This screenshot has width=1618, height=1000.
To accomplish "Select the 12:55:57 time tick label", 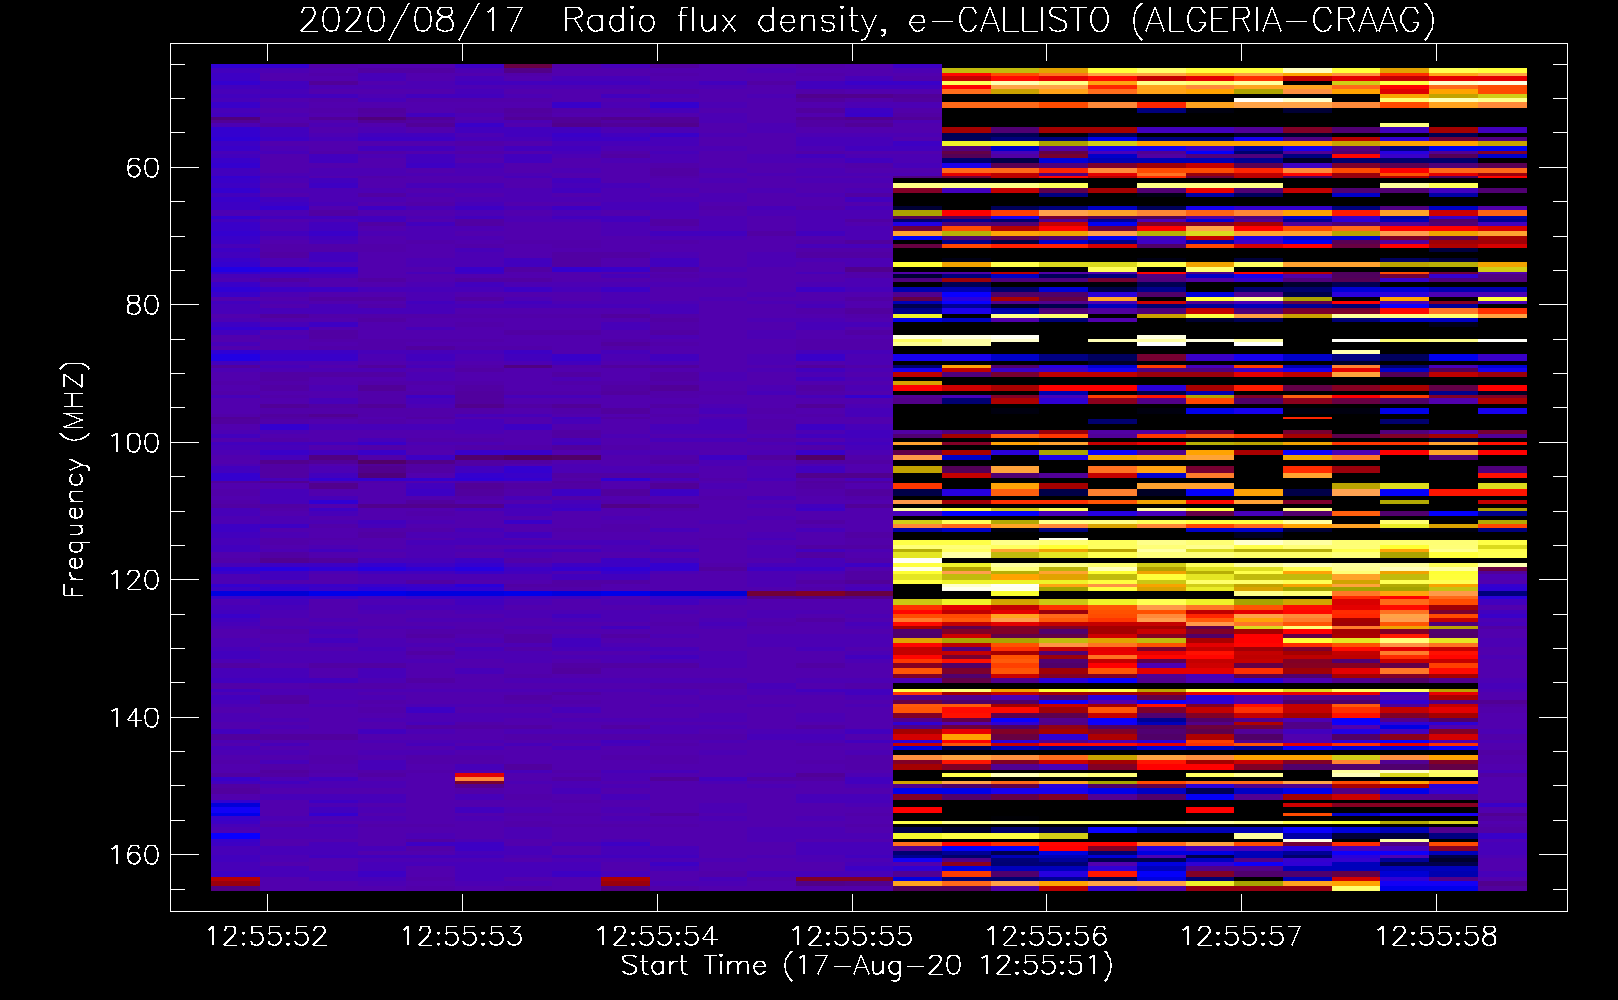I will pyautogui.click(x=1242, y=937).
